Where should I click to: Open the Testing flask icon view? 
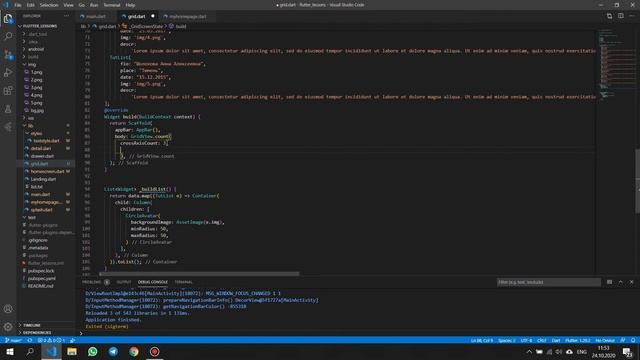[x=8, y=109]
